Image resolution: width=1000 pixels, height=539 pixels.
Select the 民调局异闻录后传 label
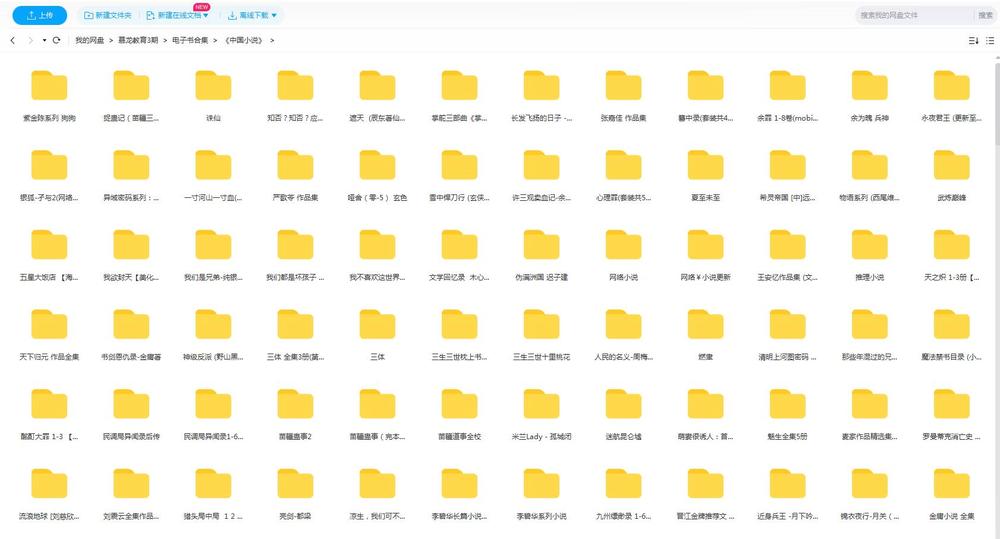pos(131,437)
